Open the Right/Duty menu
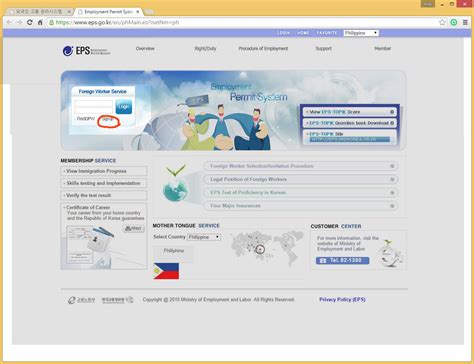 (x=205, y=49)
